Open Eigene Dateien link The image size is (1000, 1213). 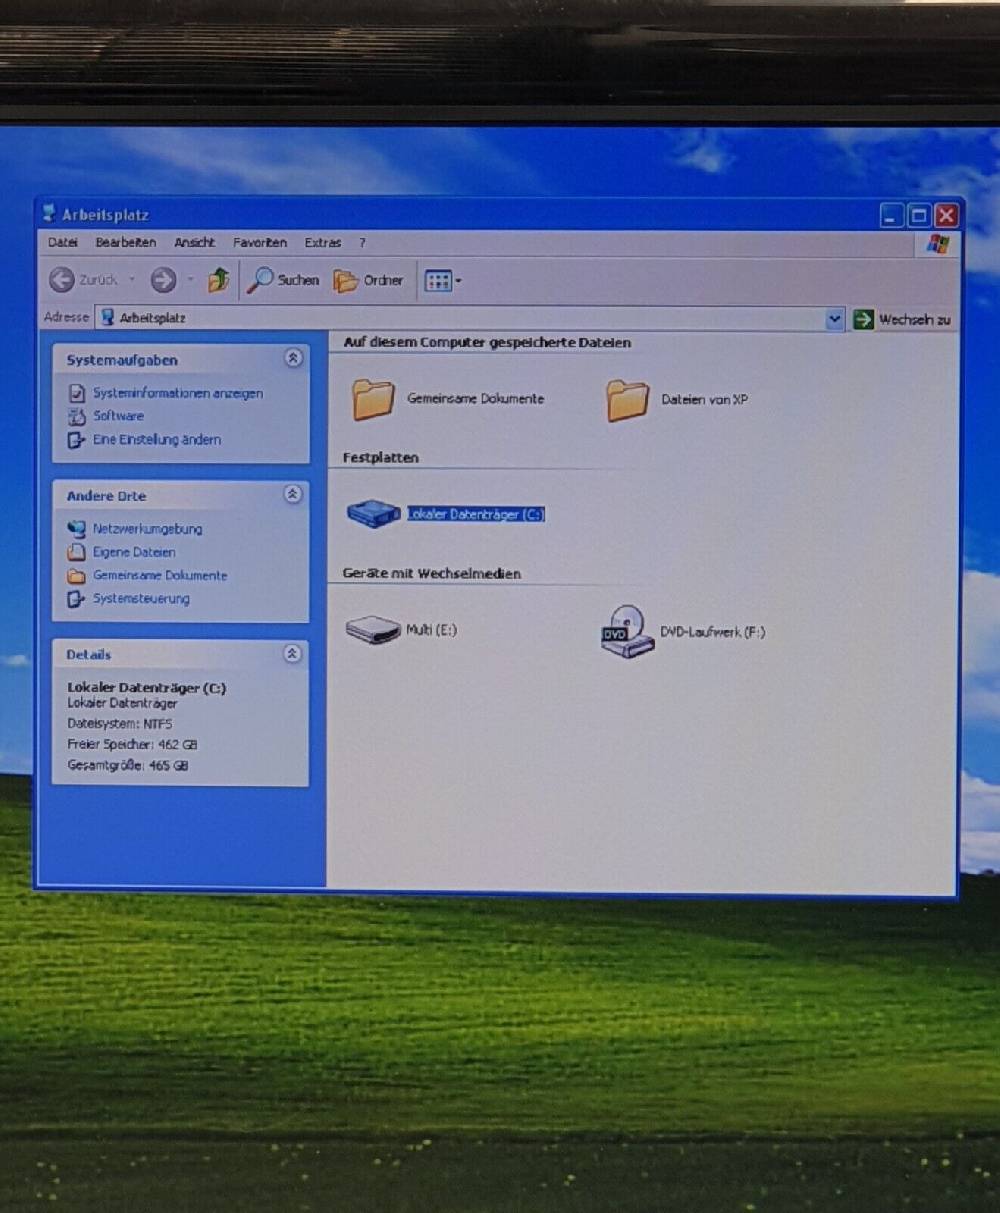pyautogui.click(x=134, y=552)
